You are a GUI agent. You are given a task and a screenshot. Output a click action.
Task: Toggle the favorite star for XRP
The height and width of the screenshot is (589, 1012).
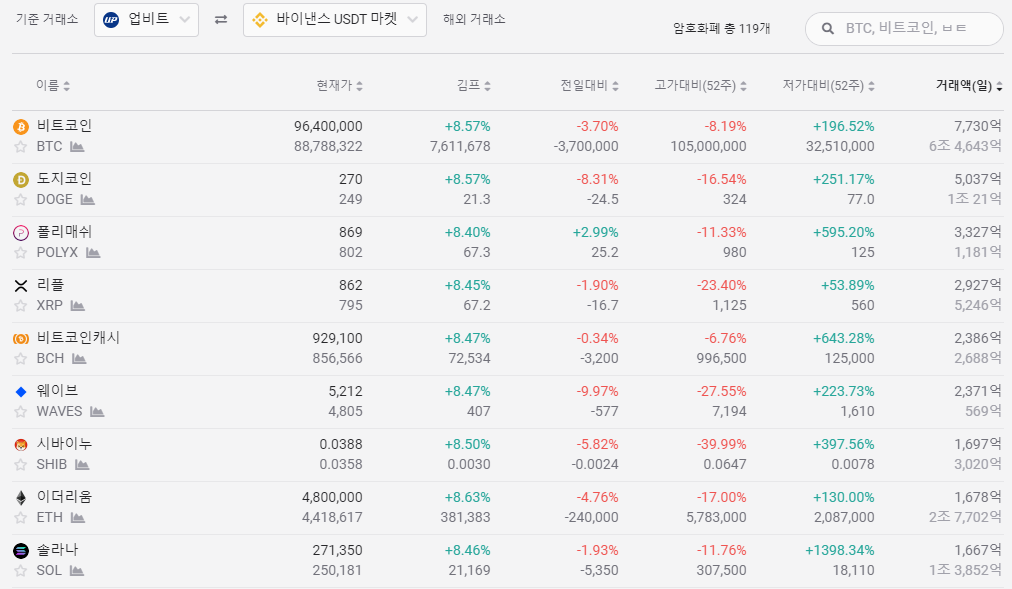(x=20, y=305)
